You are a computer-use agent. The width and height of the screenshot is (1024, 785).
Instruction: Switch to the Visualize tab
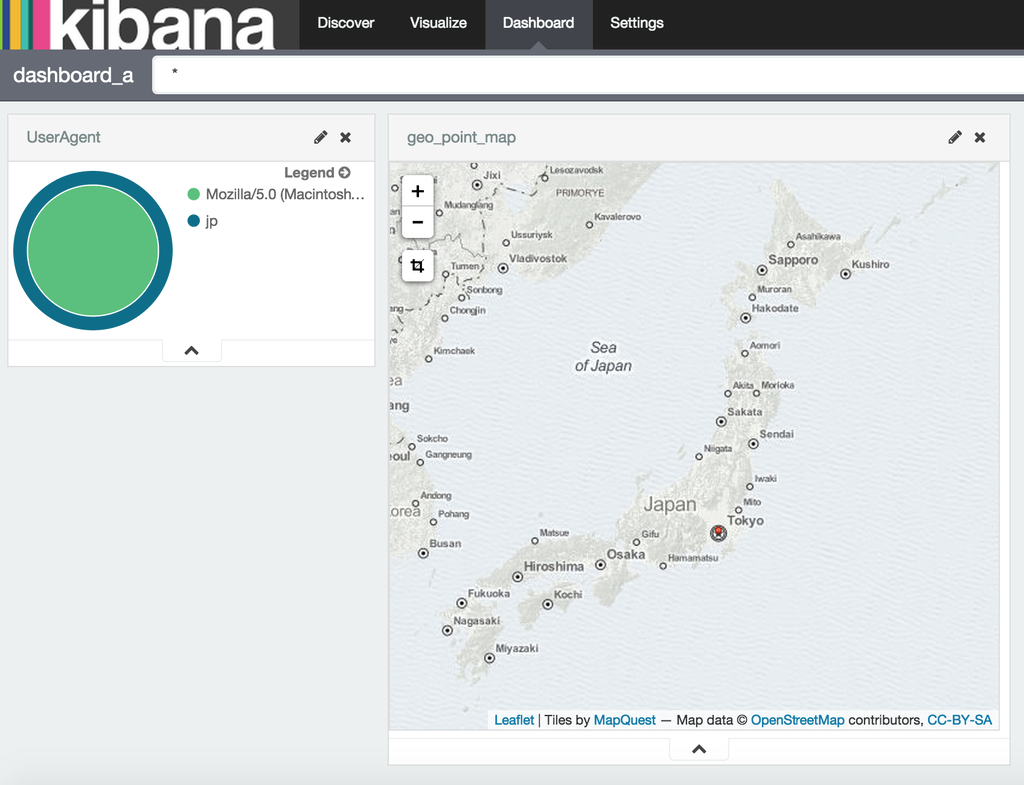pos(437,21)
